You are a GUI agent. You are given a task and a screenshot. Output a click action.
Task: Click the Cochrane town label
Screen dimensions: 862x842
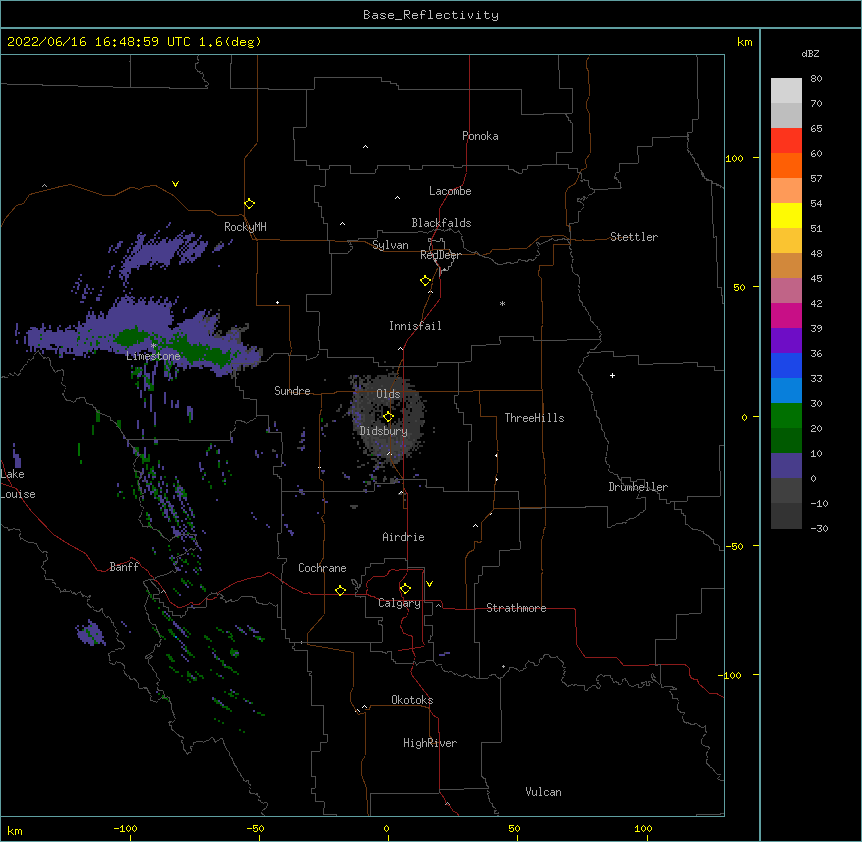tap(322, 568)
